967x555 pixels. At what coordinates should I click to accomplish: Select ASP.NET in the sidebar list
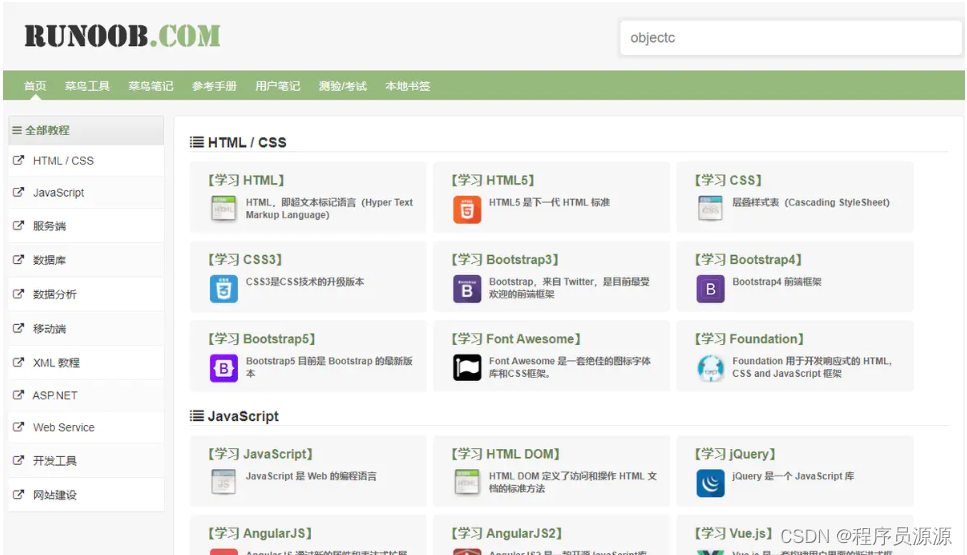(x=55, y=395)
